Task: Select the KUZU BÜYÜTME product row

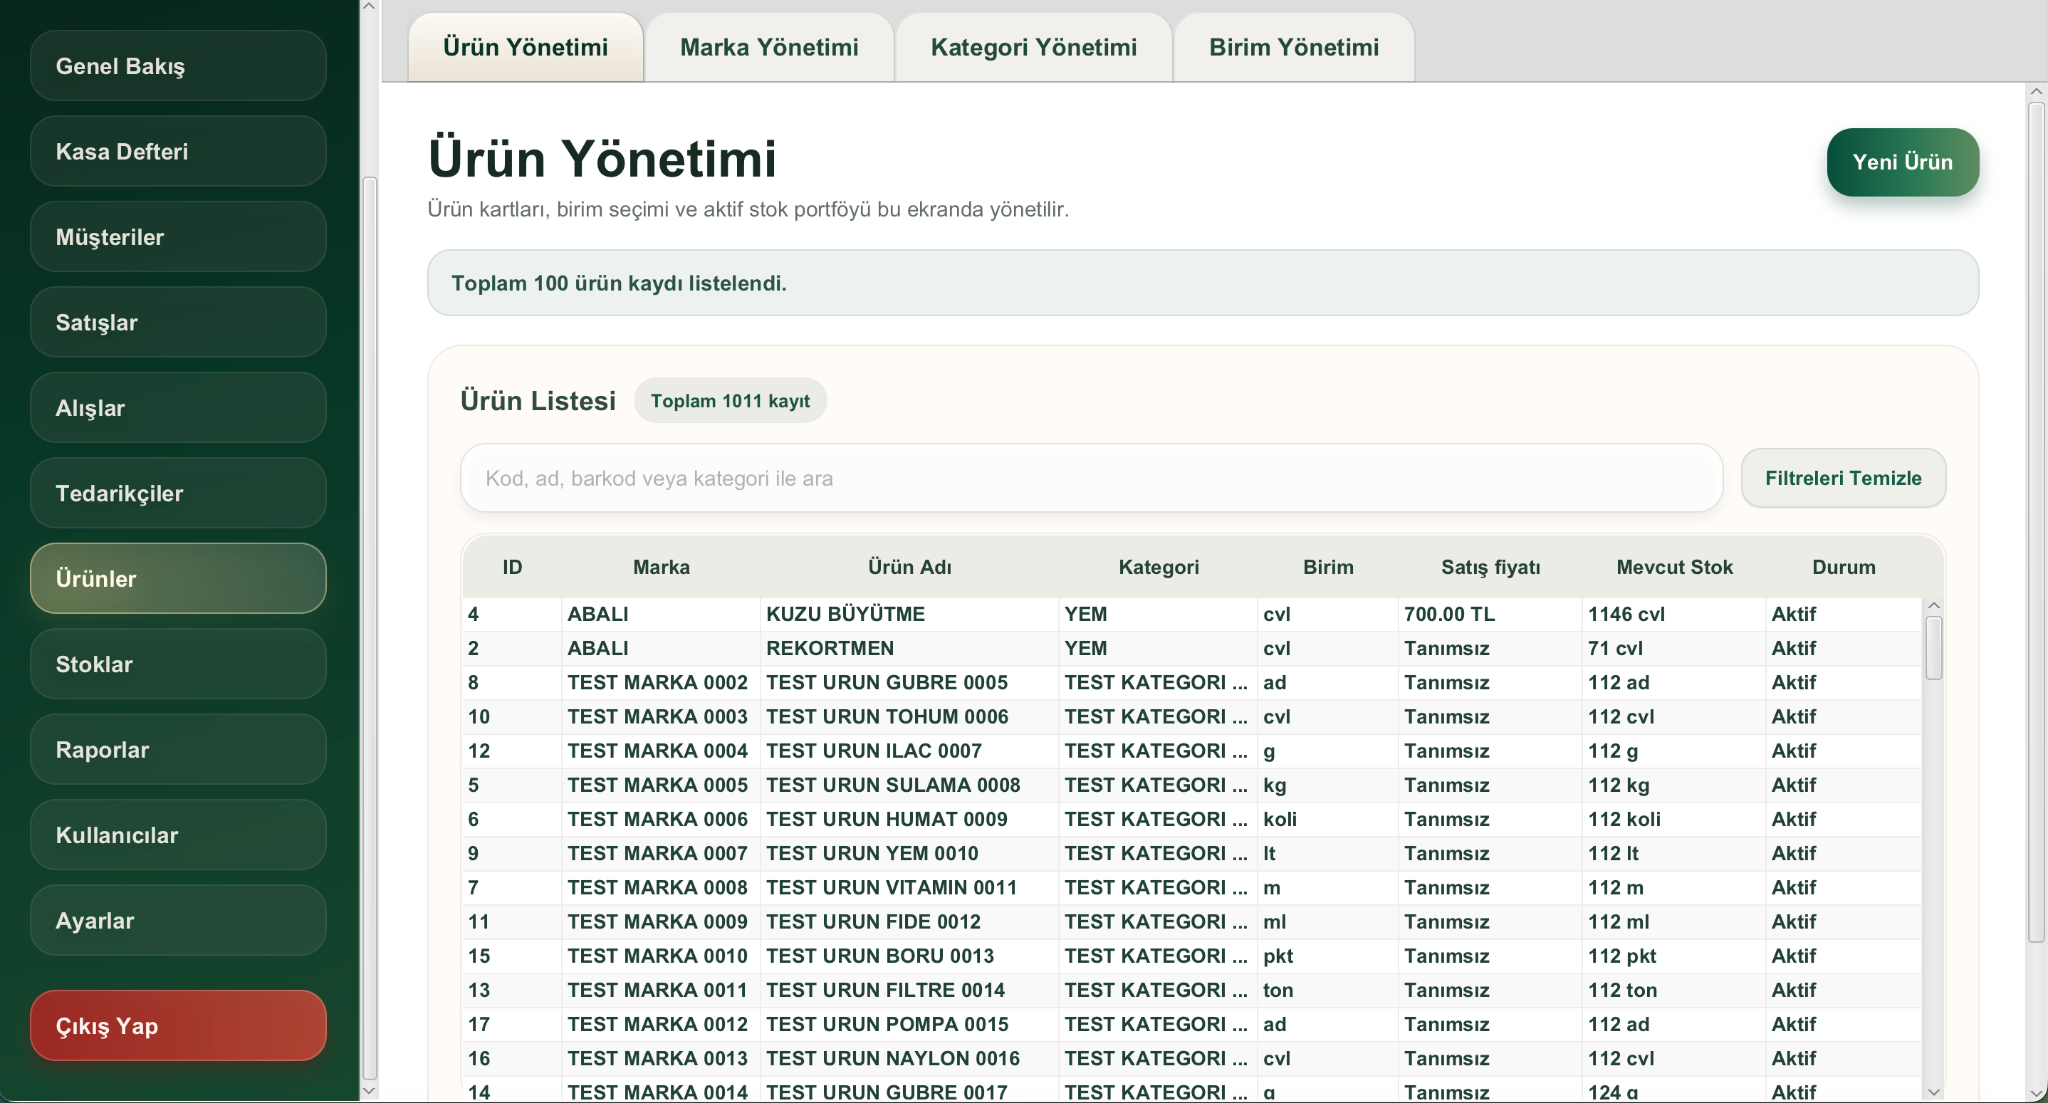Action: (x=1192, y=614)
